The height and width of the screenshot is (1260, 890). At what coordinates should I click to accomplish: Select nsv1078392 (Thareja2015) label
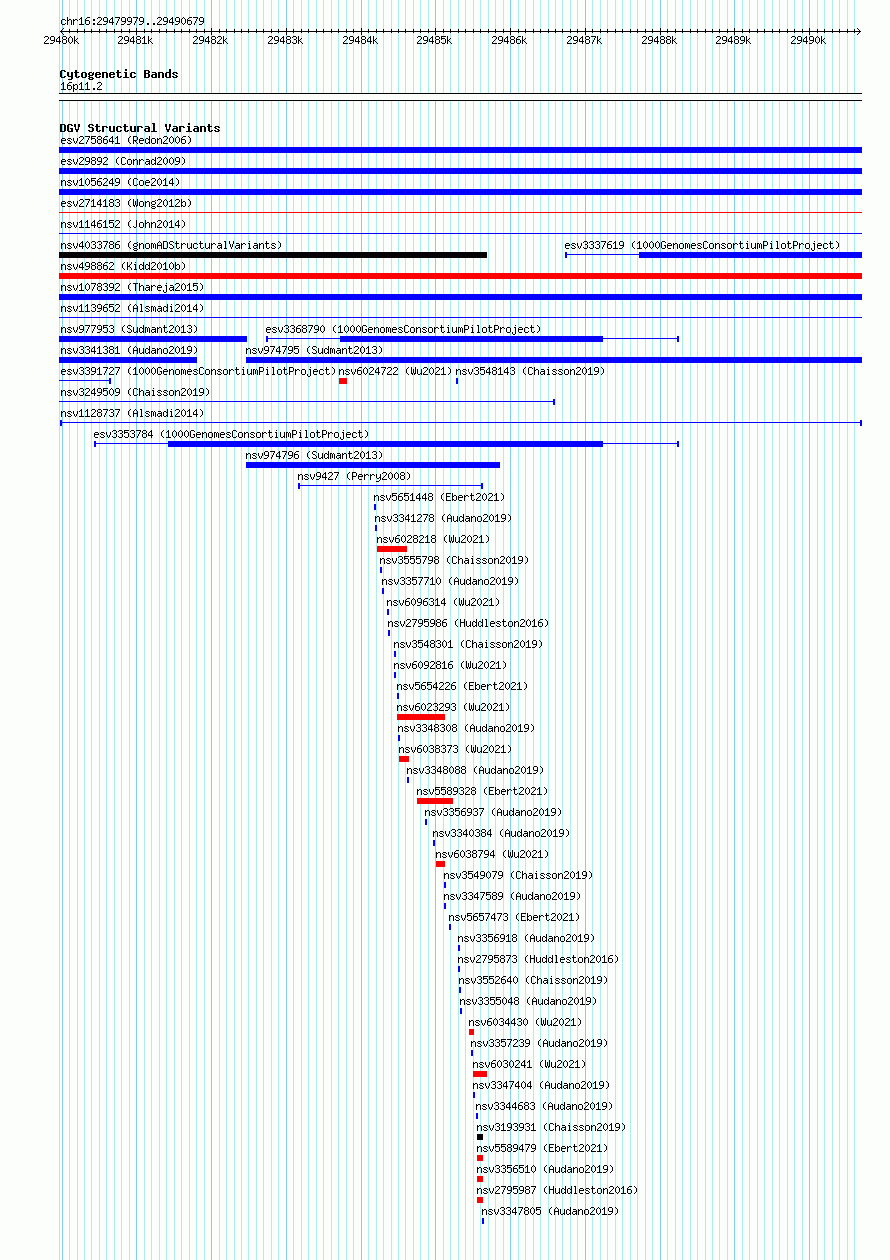132,287
